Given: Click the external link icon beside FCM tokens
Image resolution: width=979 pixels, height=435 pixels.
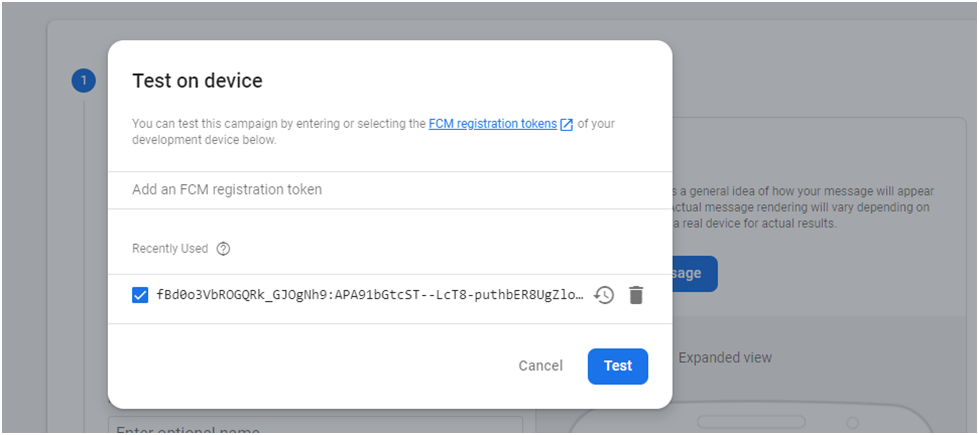Looking at the screenshot, I should tap(566, 124).
